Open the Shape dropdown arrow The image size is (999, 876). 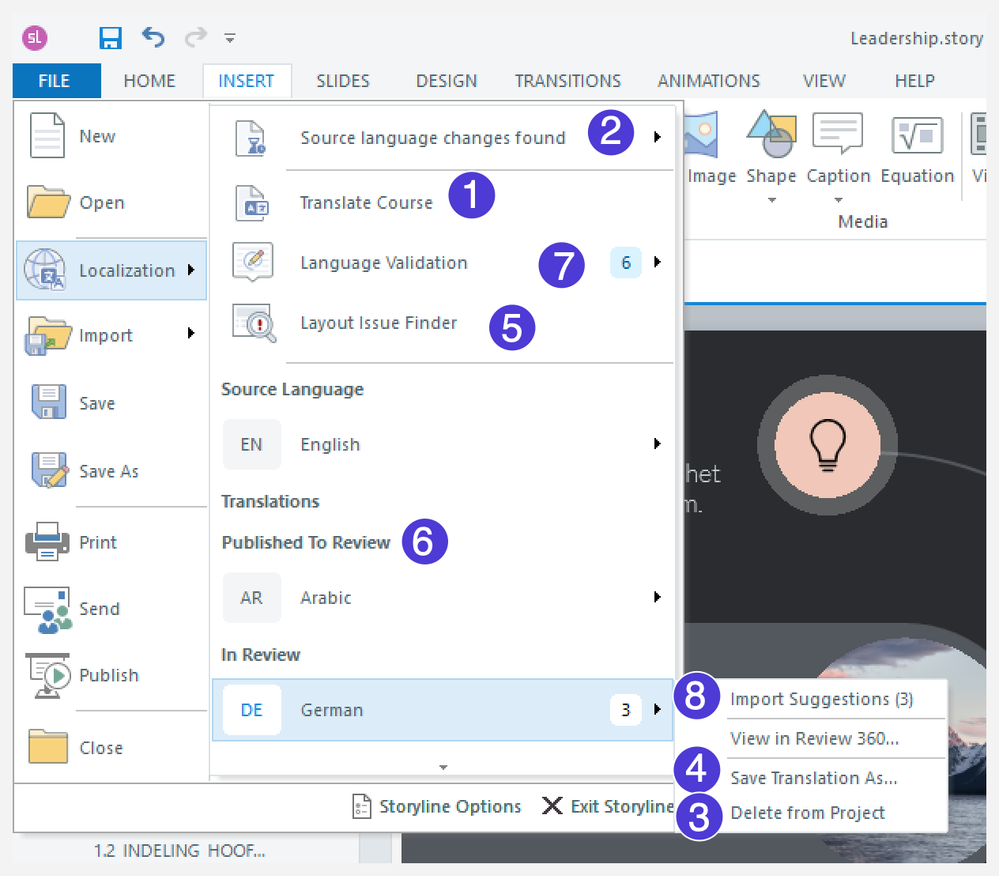[772, 200]
